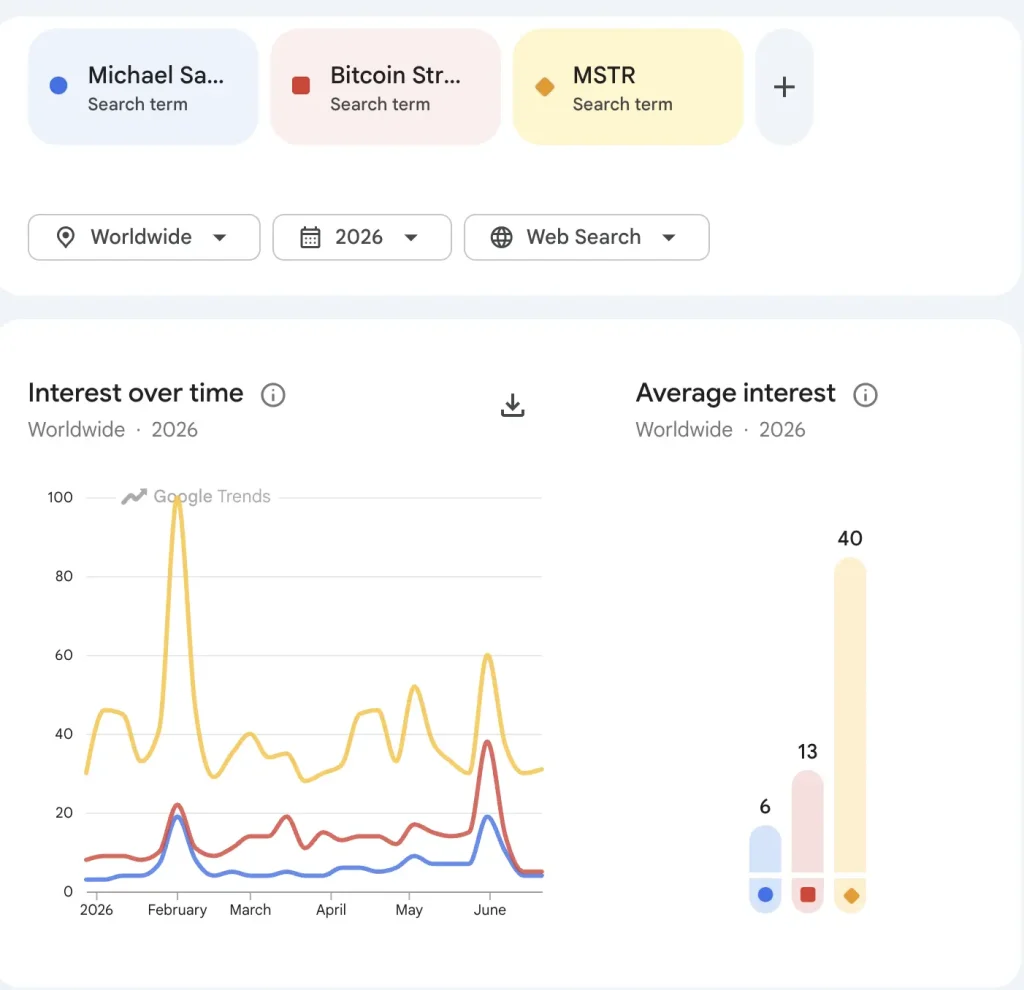Click the location pin icon
The width and height of the screenshot is (1024, 990).
(65, 237)
